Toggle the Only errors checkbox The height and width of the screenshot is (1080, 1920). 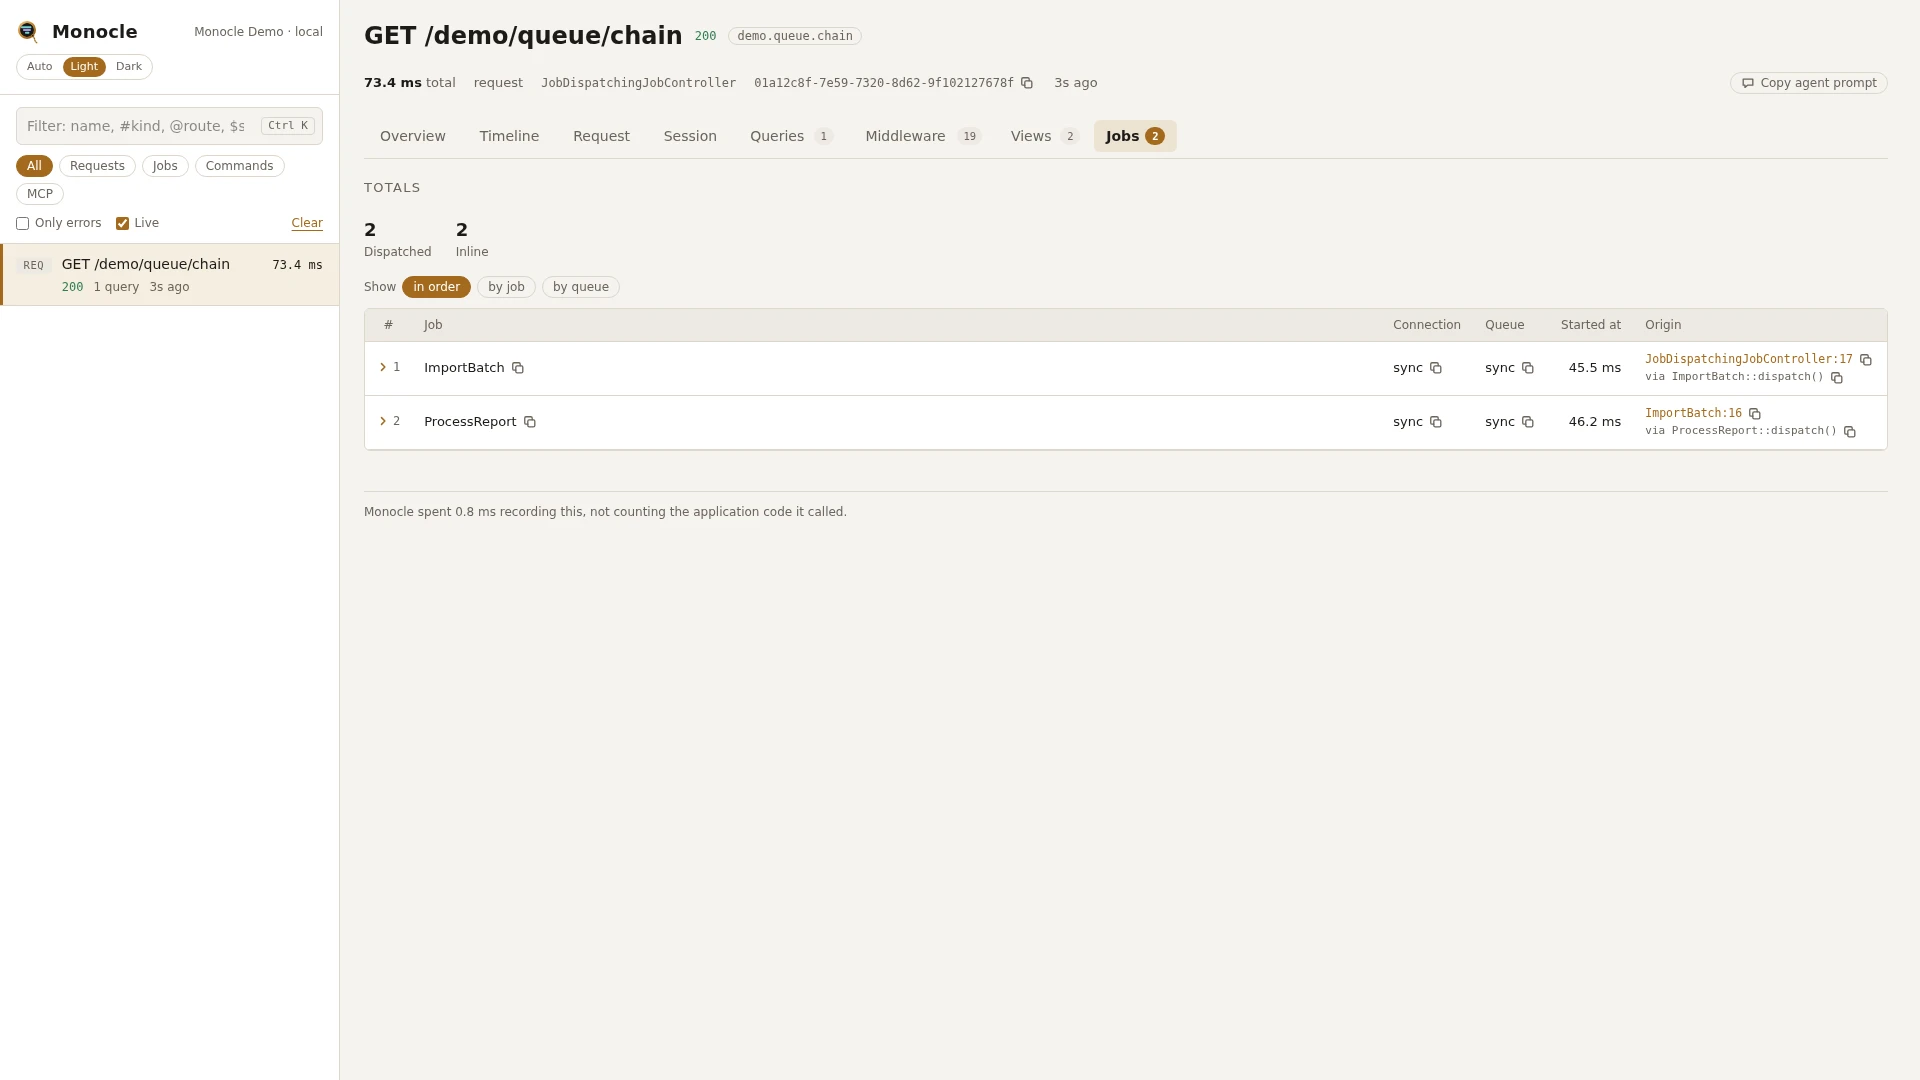click(22, 224)
